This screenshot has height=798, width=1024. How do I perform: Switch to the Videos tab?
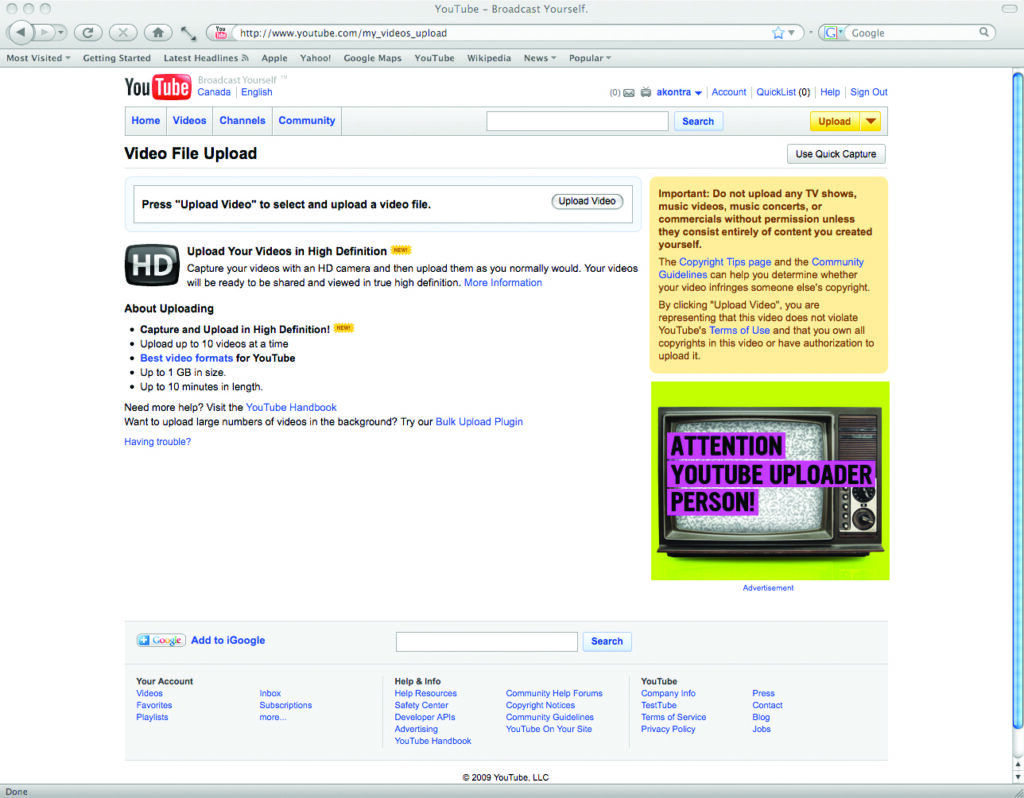(189, 121)
